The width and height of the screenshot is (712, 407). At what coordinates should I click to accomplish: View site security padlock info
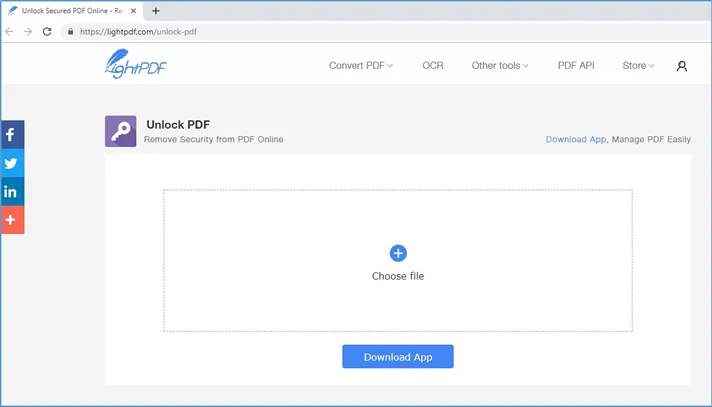(x=70, y=32)
